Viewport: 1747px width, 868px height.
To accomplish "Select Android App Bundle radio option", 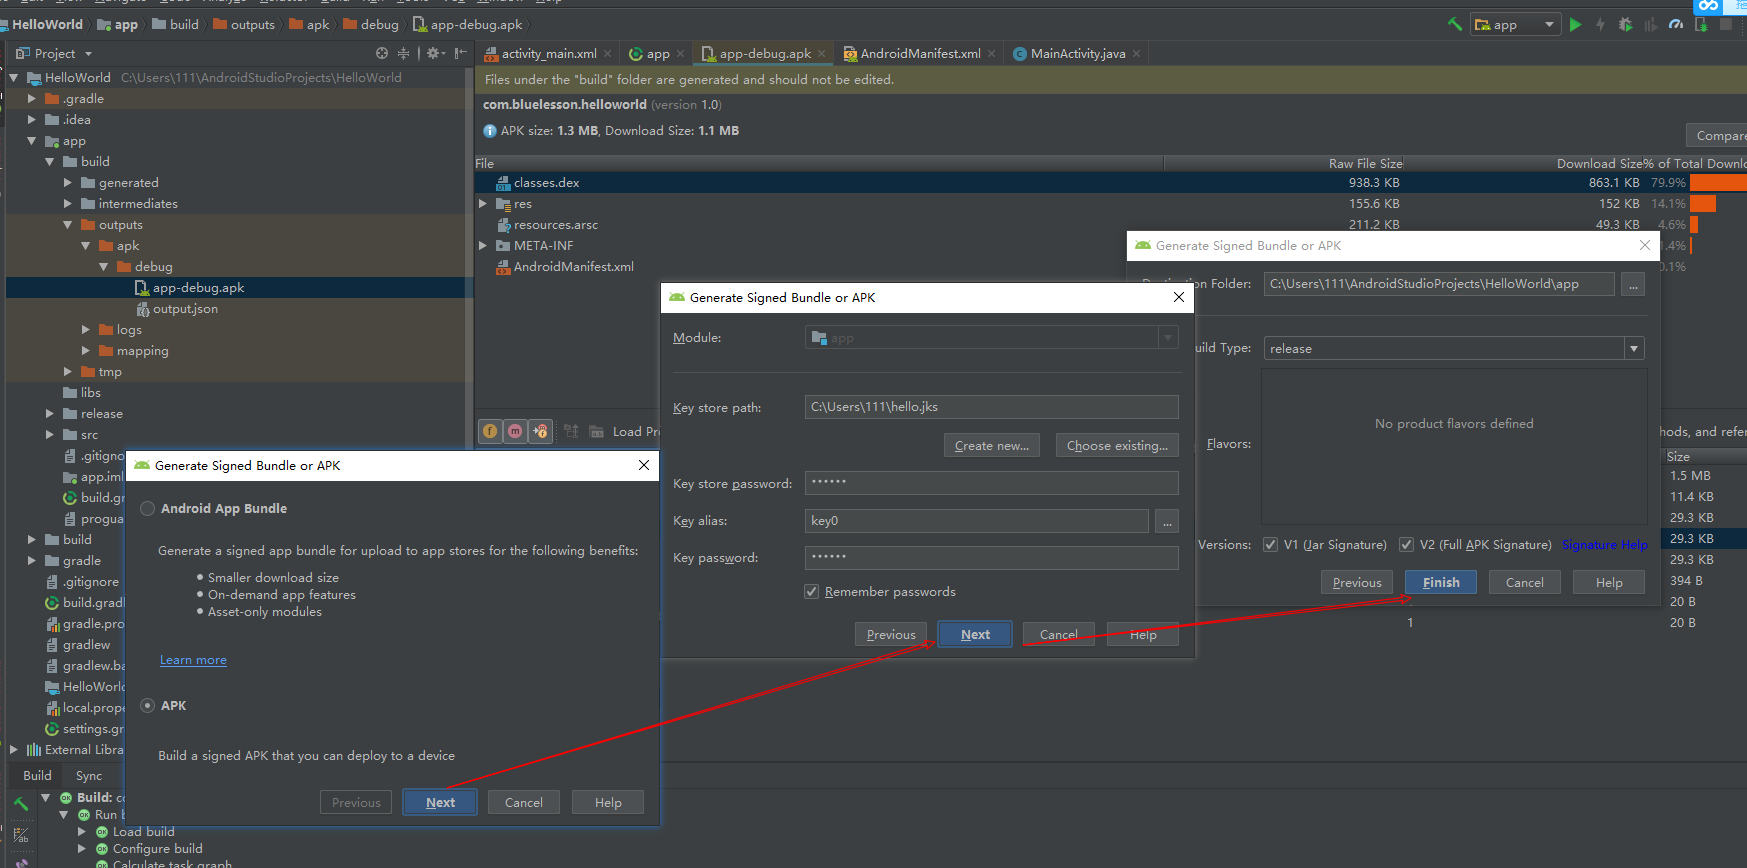I will [147, 509].
